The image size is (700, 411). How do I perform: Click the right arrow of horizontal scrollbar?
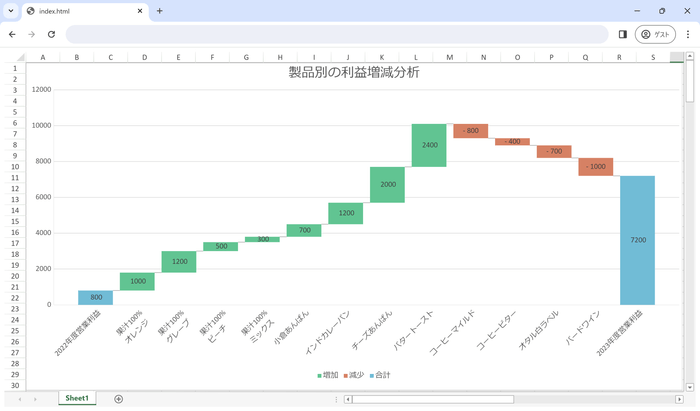tap(679, 399)
